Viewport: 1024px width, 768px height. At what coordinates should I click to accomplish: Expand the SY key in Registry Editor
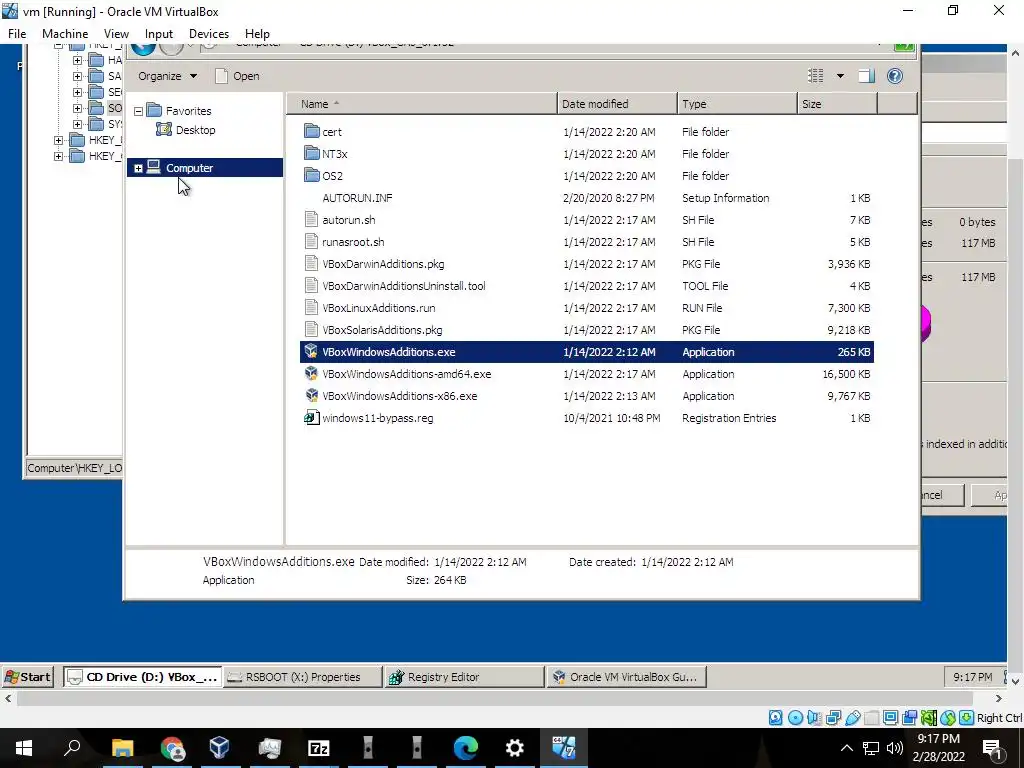click(77, 124)
